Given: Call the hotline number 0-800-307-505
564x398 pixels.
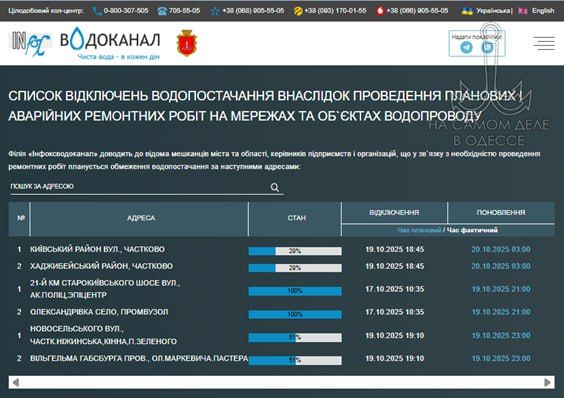Looking at the screenshot, I should tap(126, 11).
